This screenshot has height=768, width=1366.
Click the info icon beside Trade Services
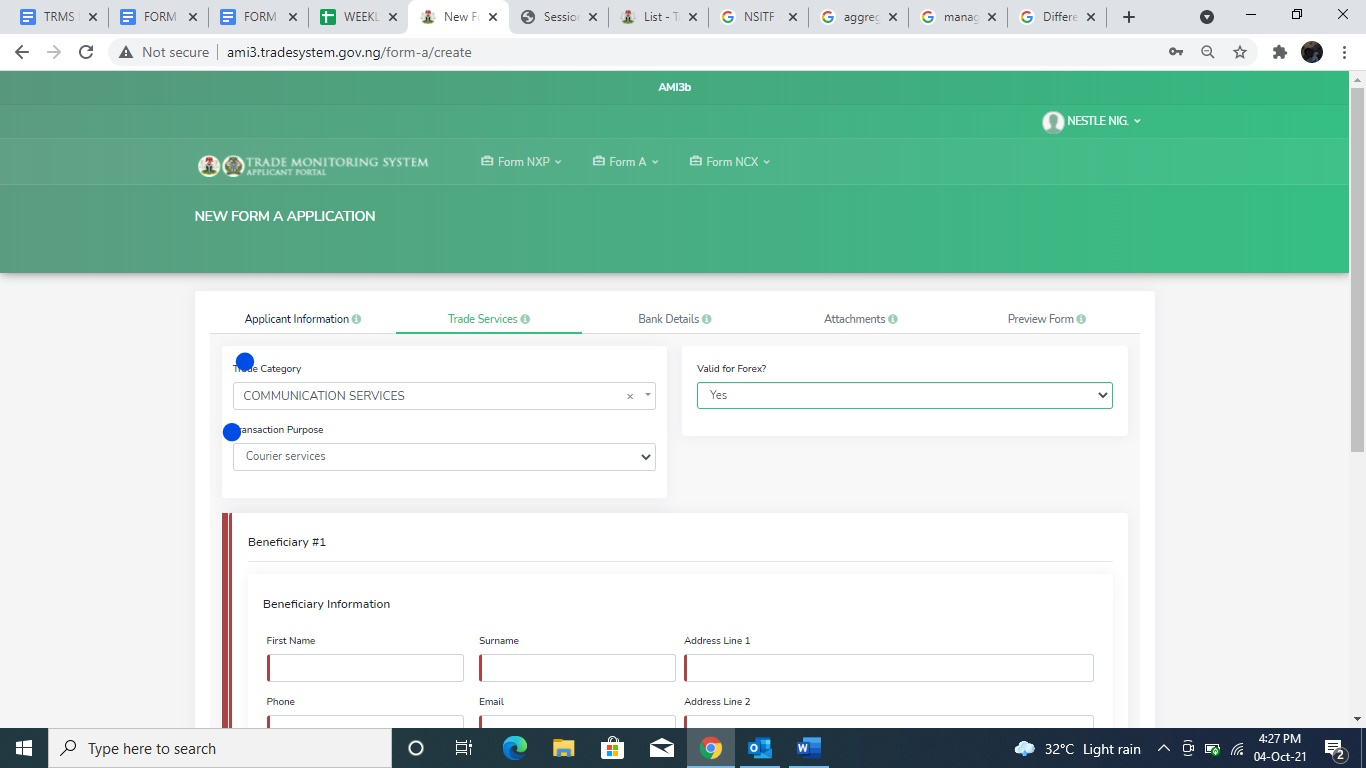[525, 319]
